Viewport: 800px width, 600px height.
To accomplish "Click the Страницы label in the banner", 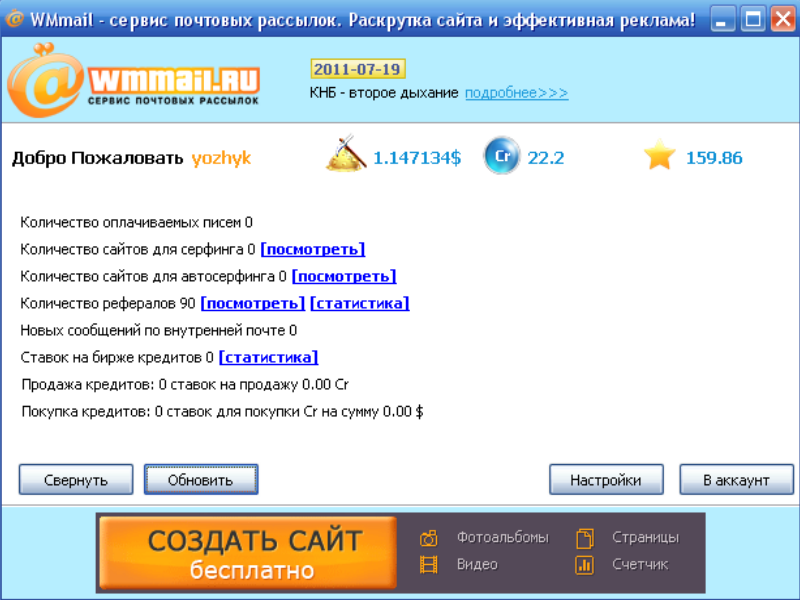I will 645,537.
